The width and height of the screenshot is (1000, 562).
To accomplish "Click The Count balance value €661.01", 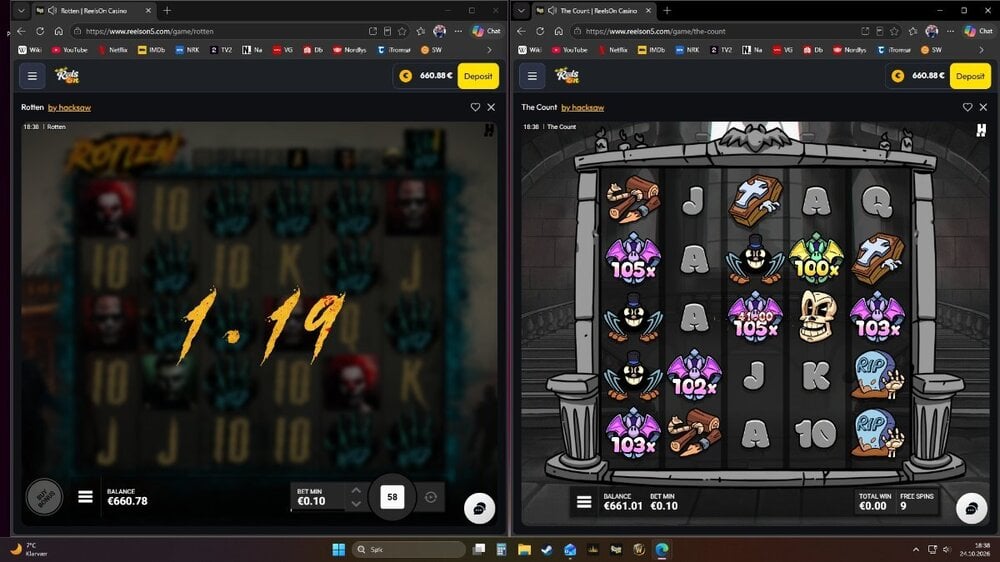I will click(x=623, y=506).
